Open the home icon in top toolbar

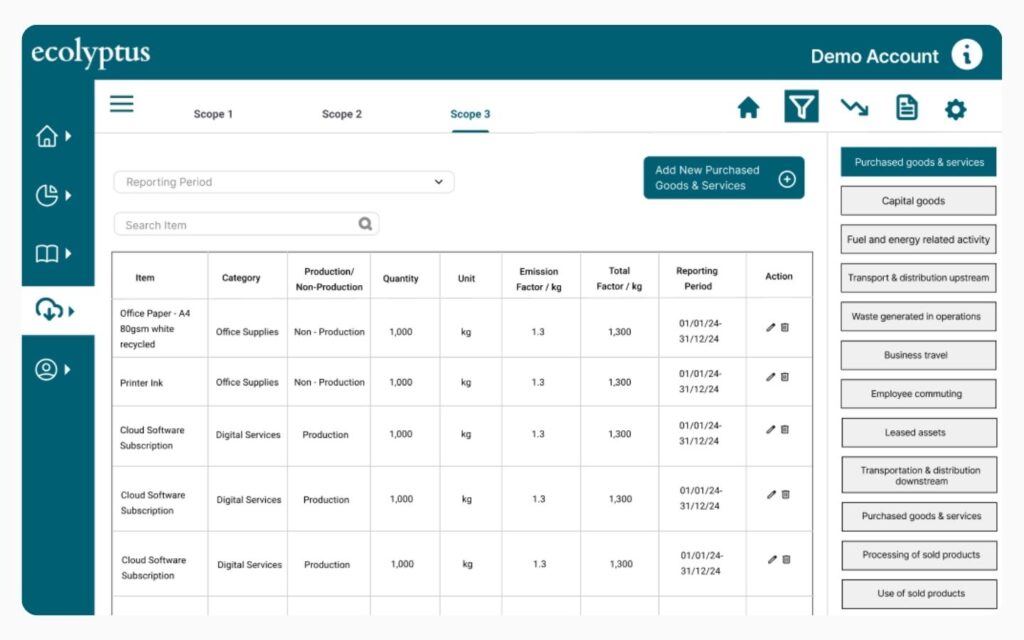[x=748, y=108]
